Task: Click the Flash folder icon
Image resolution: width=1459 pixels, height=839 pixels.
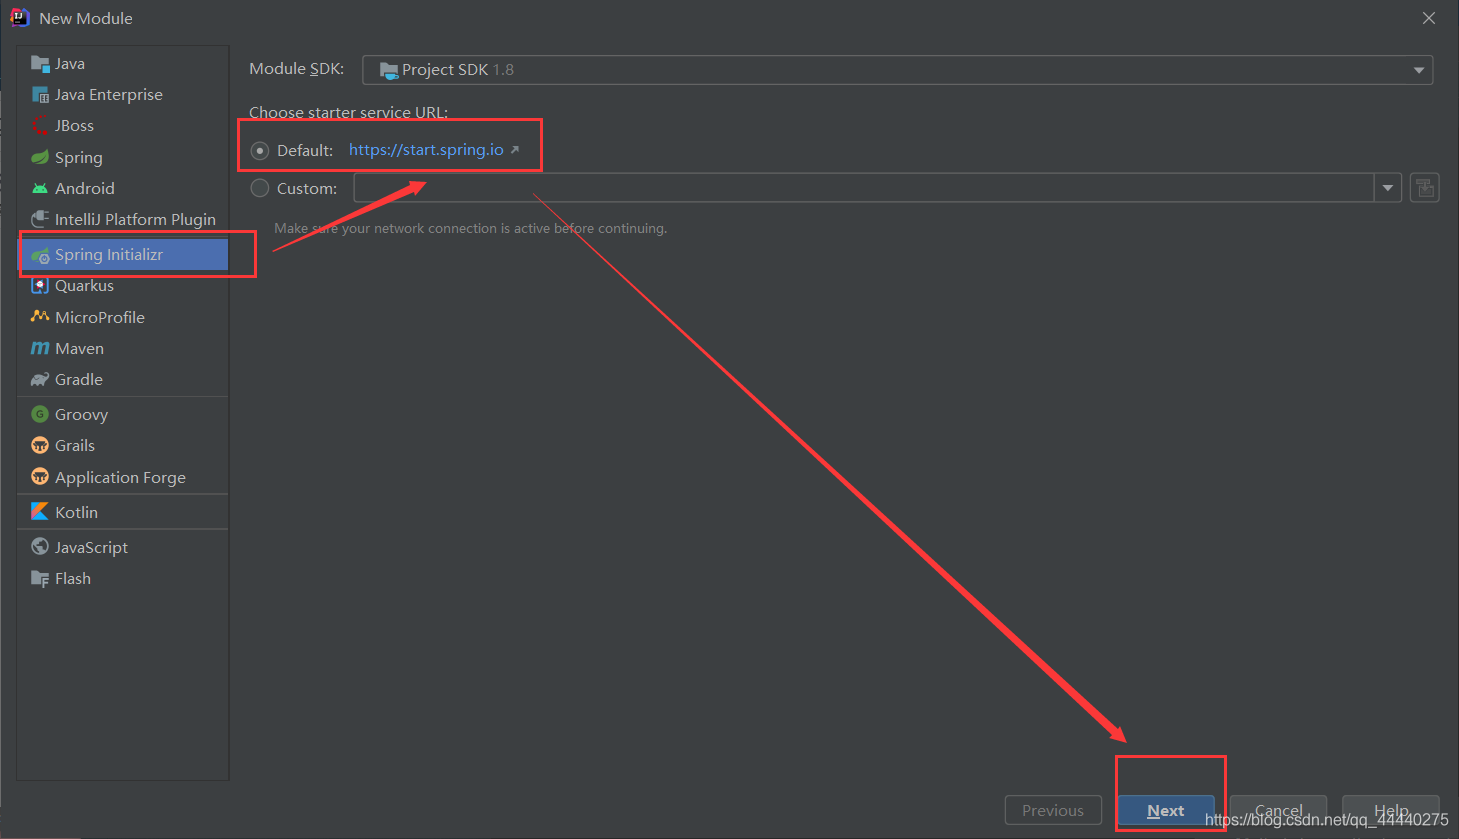Action: (40, 578)
